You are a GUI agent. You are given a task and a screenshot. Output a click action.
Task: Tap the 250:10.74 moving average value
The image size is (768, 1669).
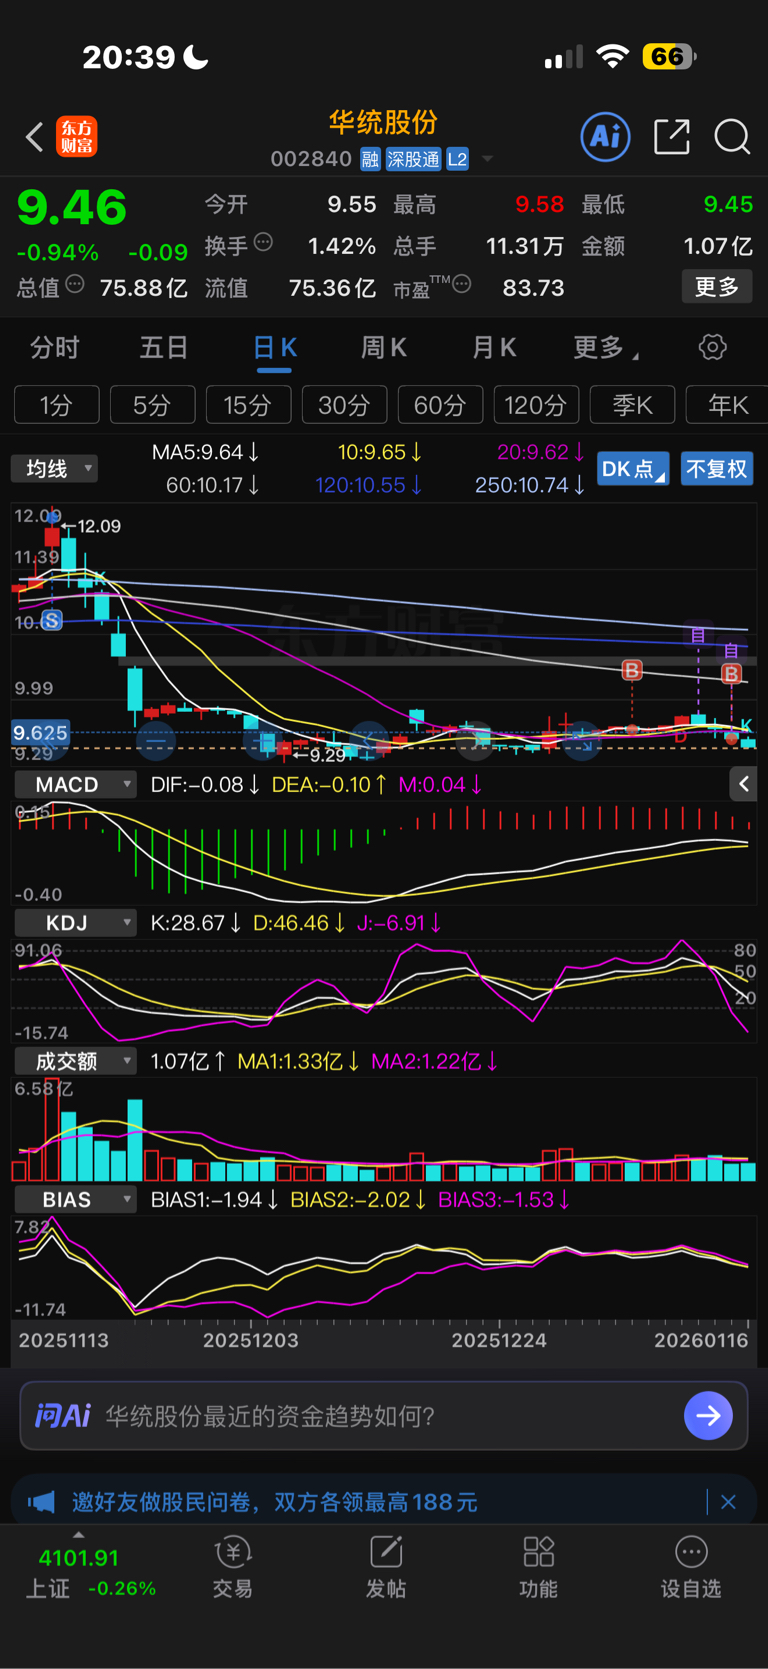click(x=530, y=485)
